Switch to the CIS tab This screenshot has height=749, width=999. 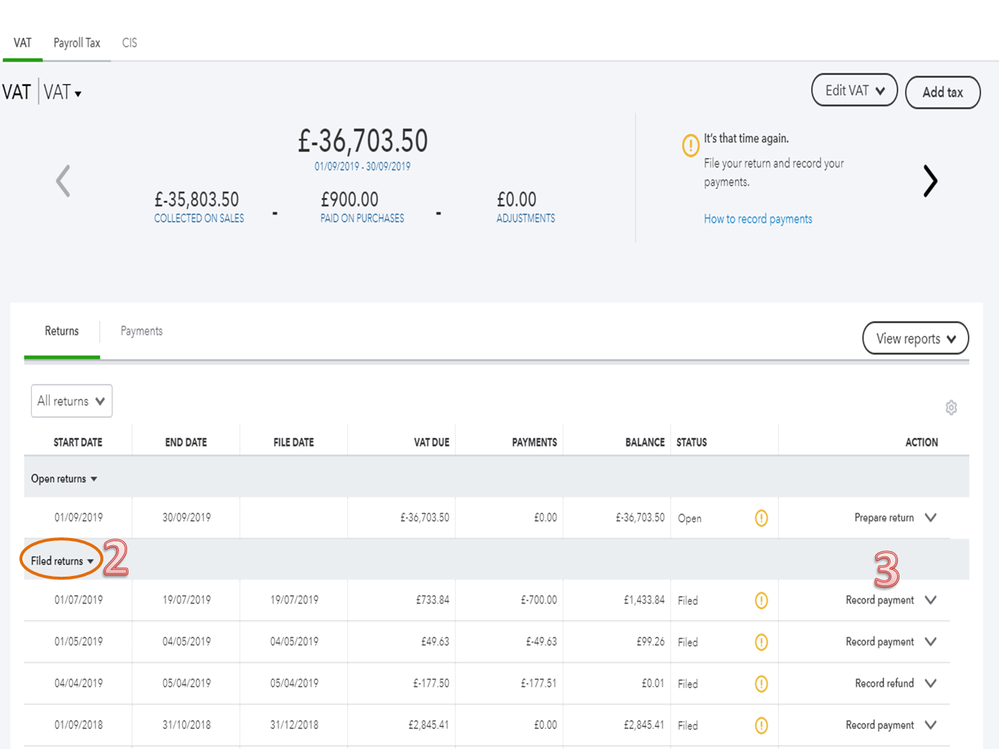click(129, 43)
